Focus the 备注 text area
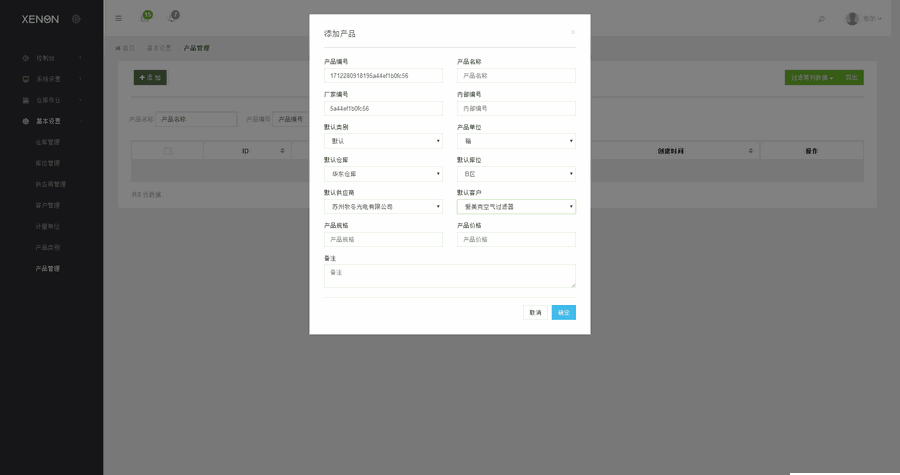The image size is (900, 475). coord(449,276)
